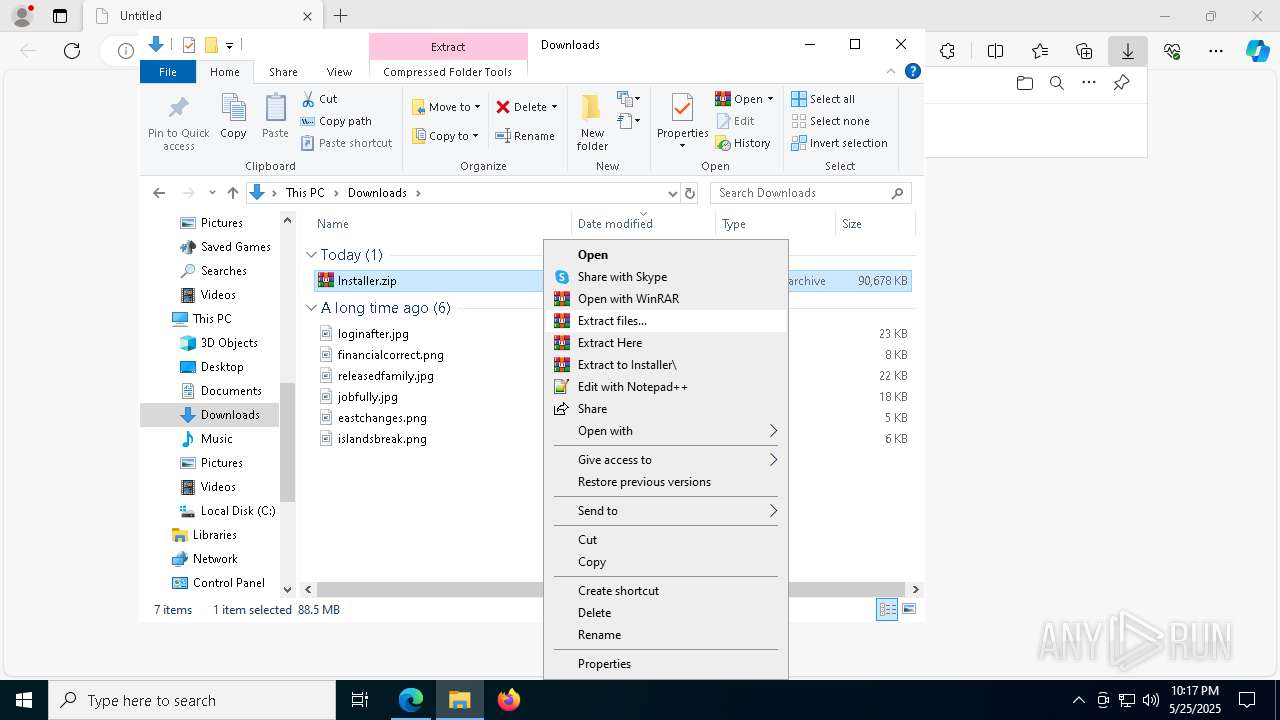Select Documents in navigation pane
The height and width of the screenshot is (720, 1280).
pos(230,391)
